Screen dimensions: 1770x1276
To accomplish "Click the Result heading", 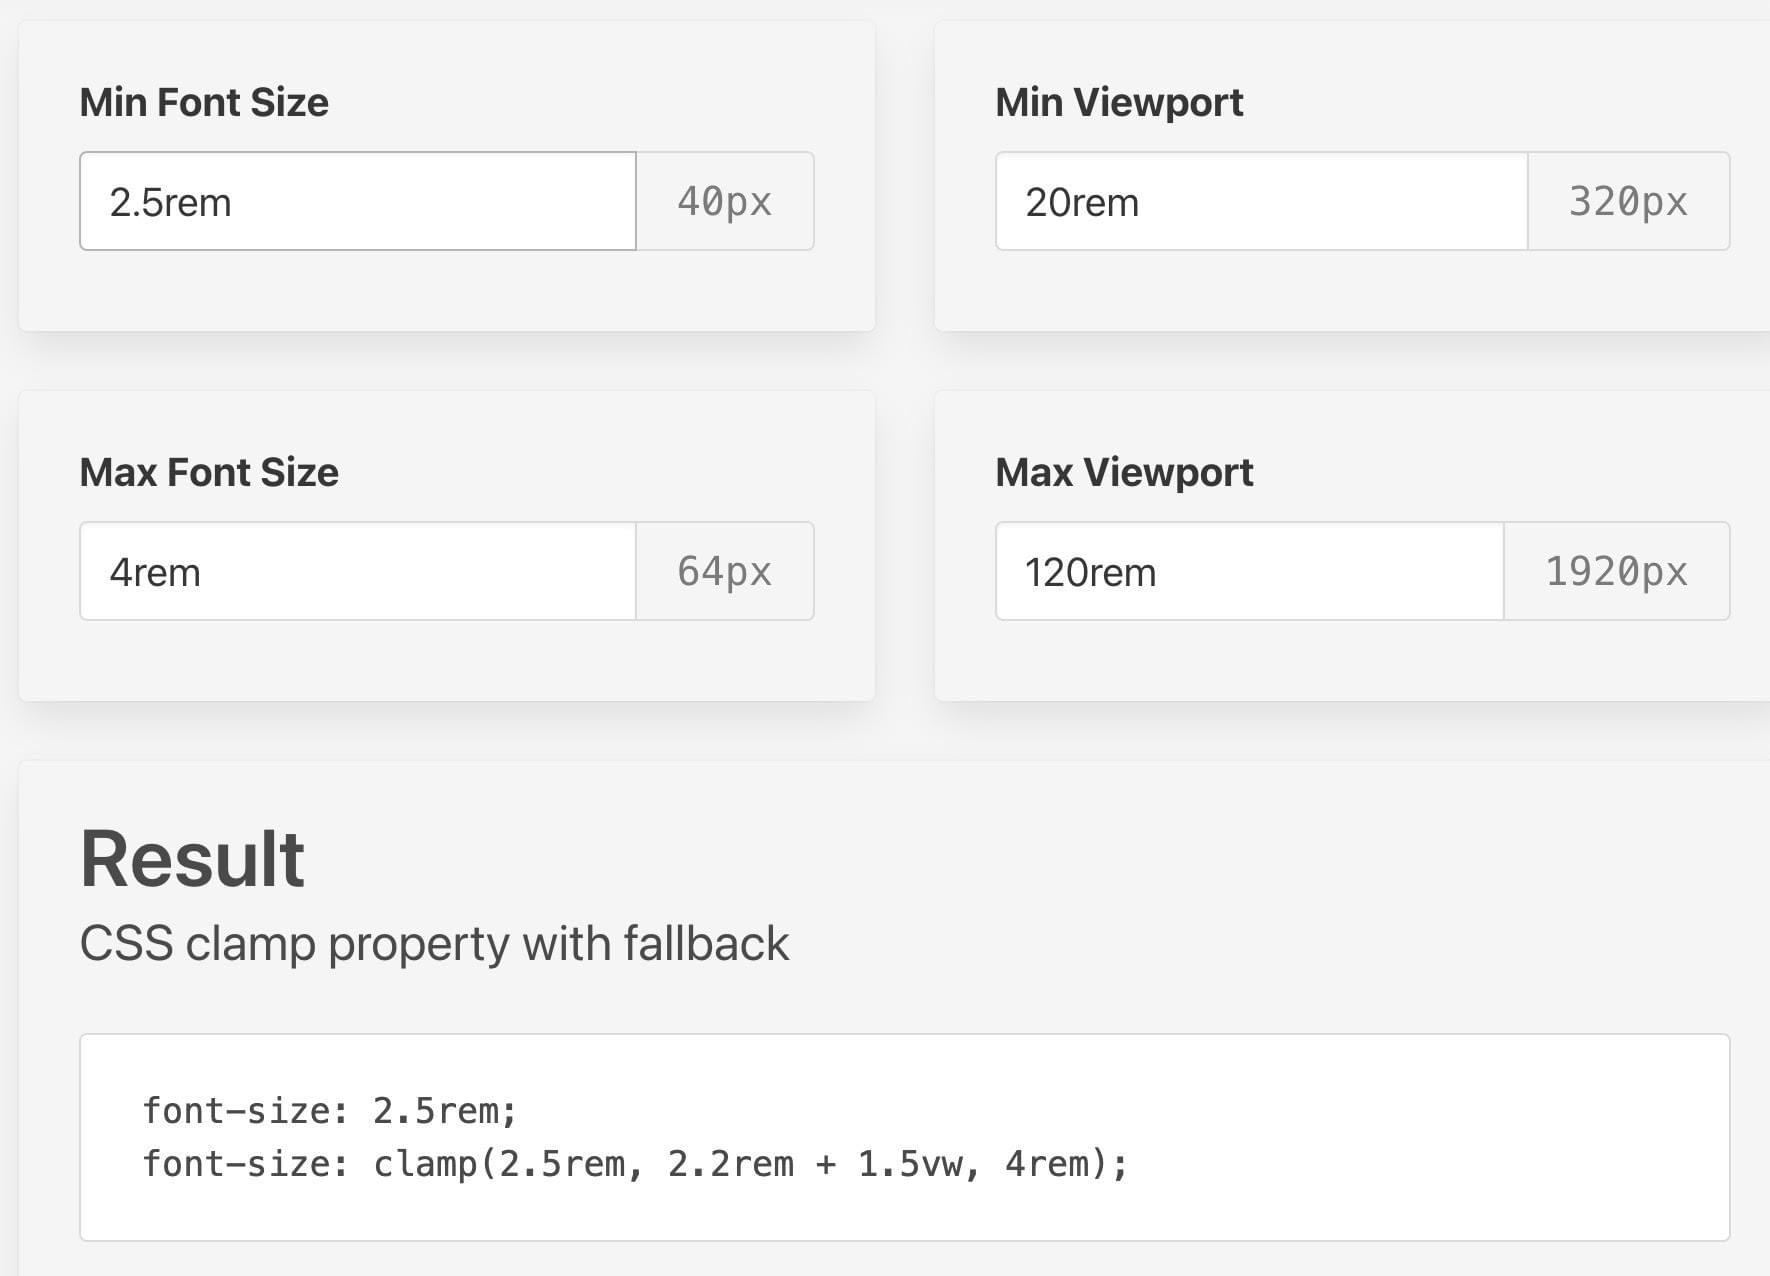I will 192,859.
